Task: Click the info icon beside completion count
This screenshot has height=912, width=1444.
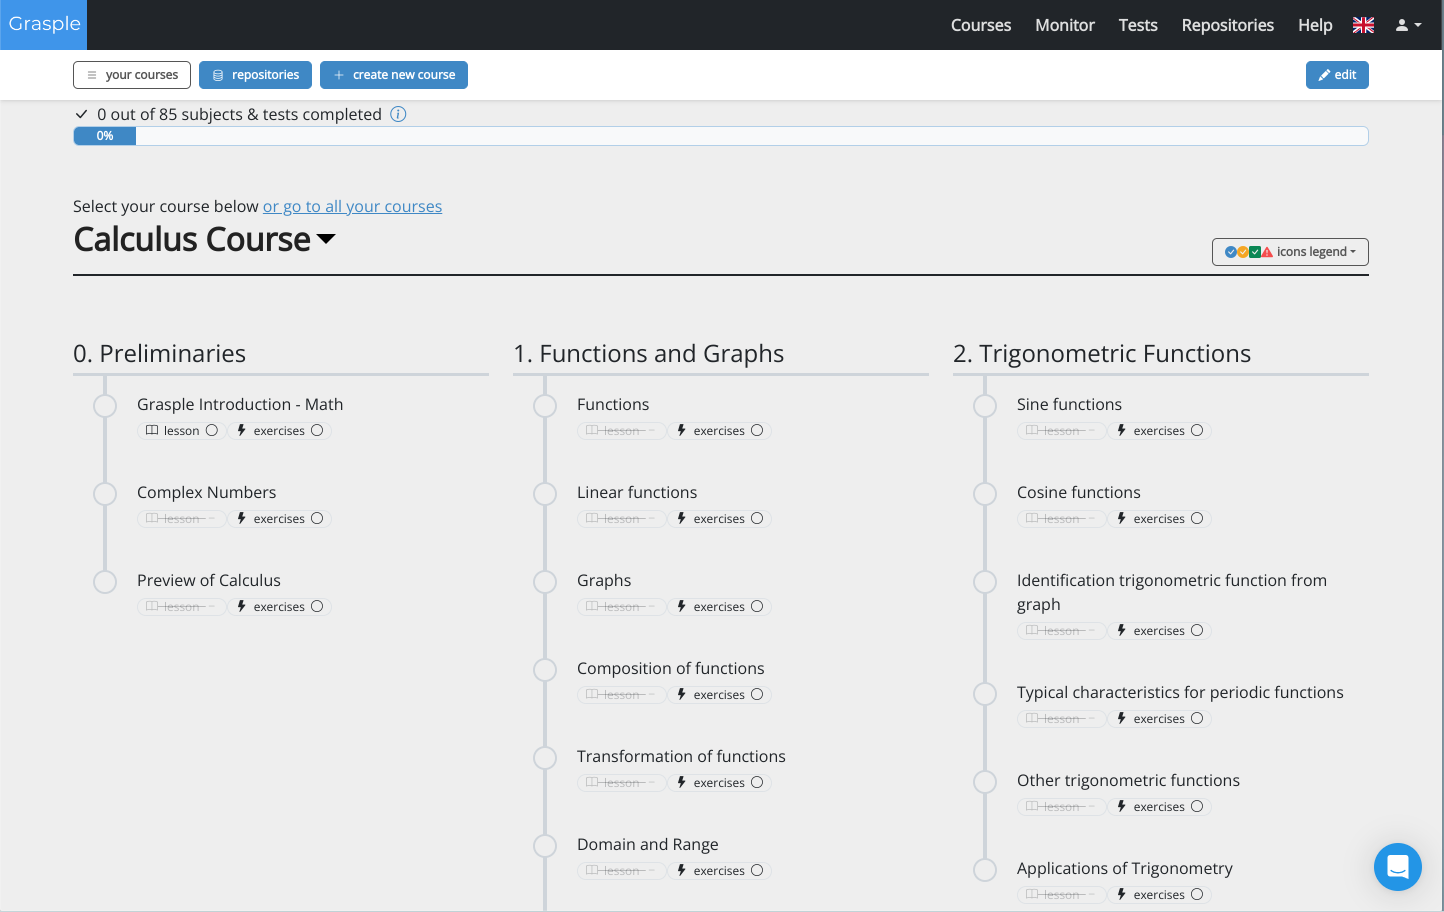Action: (398, 114)
